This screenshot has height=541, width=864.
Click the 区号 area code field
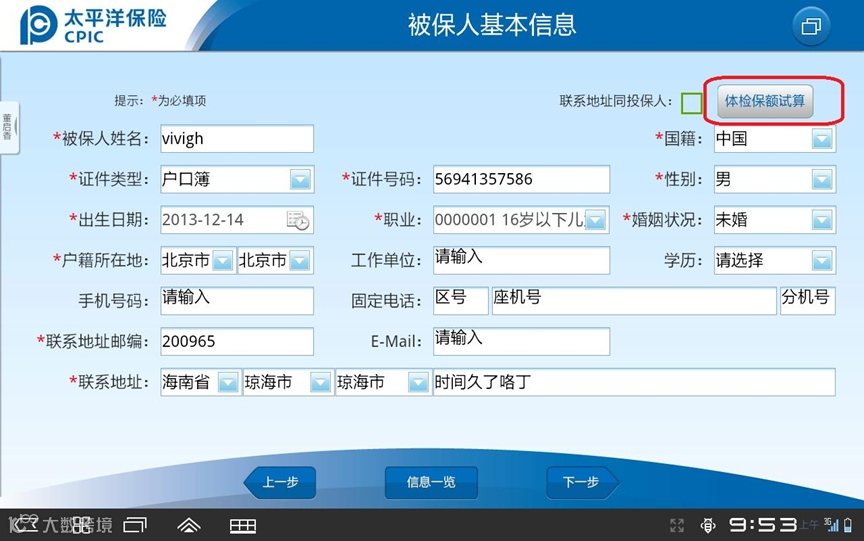[461, 301]
